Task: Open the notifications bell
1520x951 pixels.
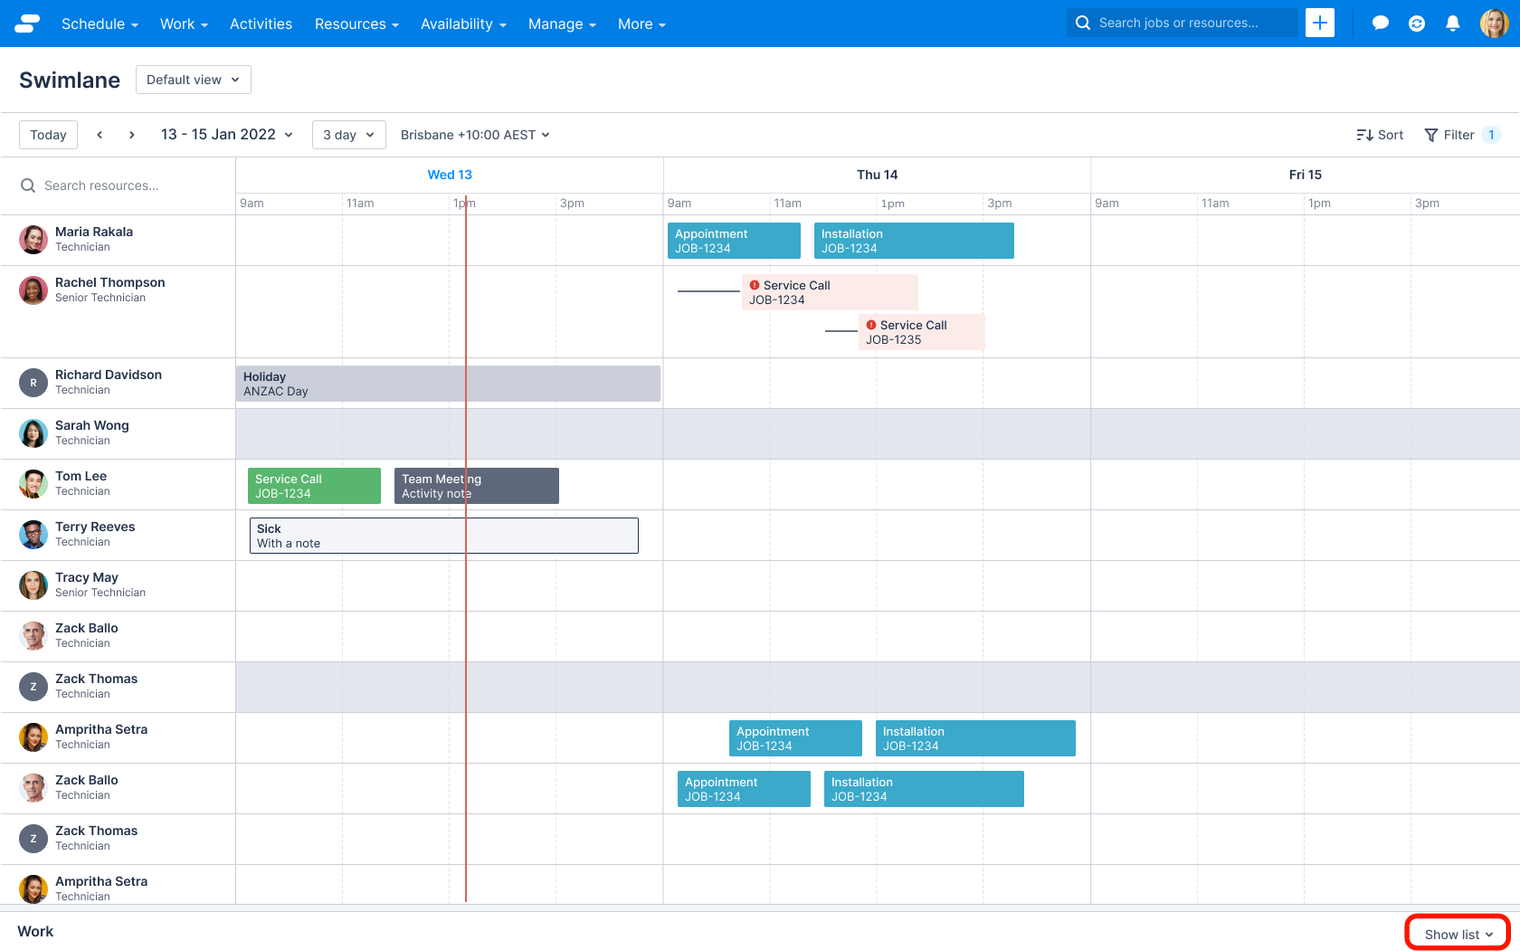Action: pos(1453,23)
